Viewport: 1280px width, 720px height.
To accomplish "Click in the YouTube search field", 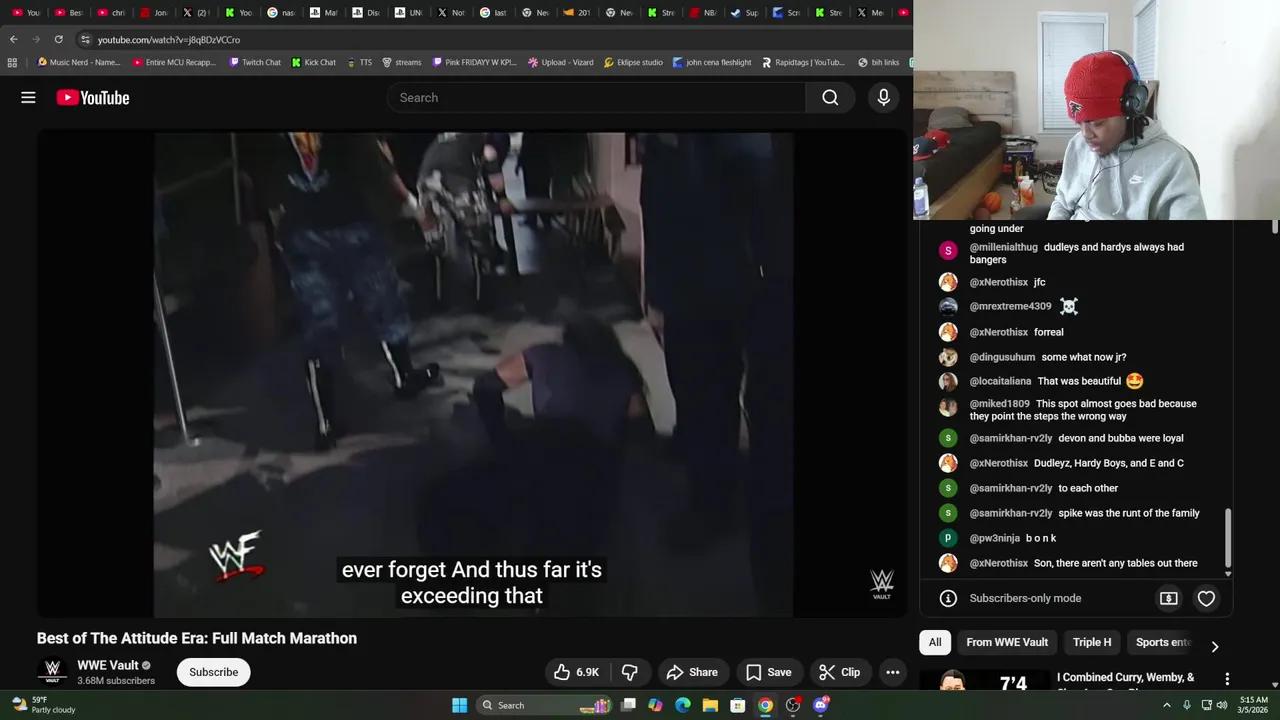I will pyautogui.click(x=596, y=97).
